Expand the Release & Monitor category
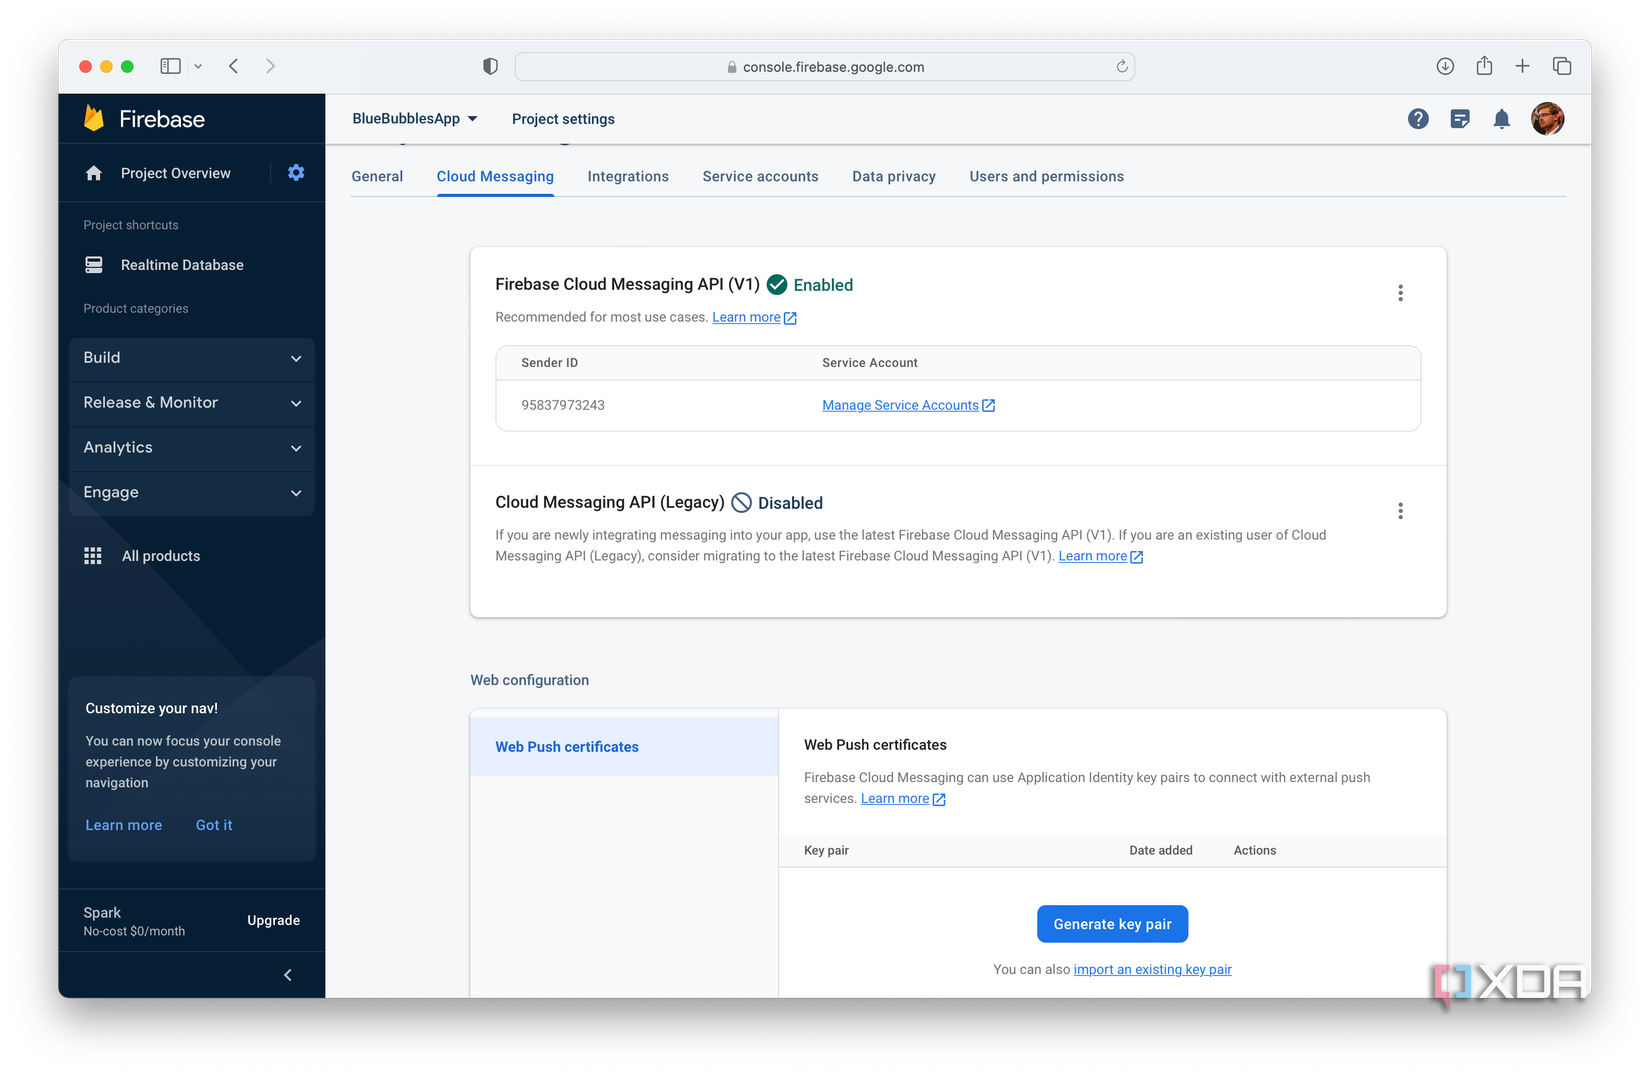 192,403
